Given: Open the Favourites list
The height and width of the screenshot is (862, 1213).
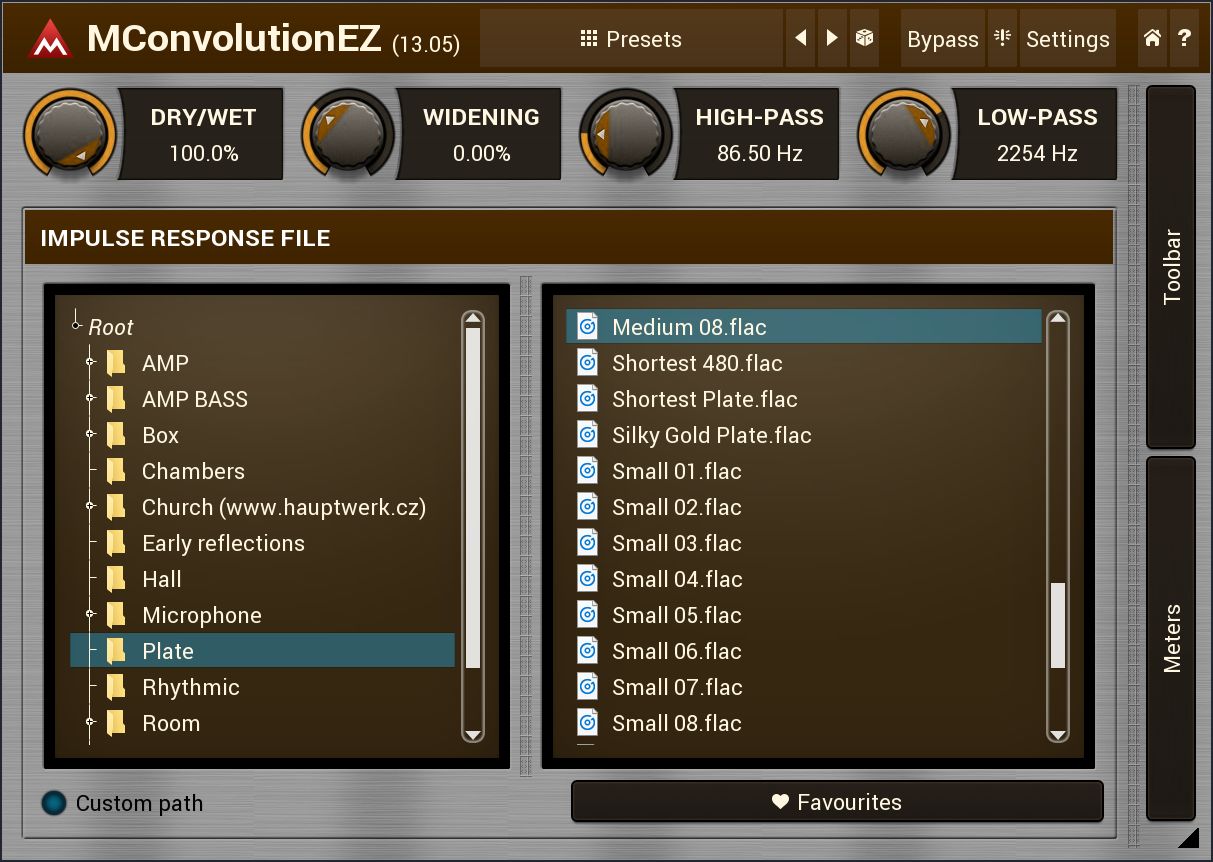Looking at the screenshot, I should [x=836, y=801].
